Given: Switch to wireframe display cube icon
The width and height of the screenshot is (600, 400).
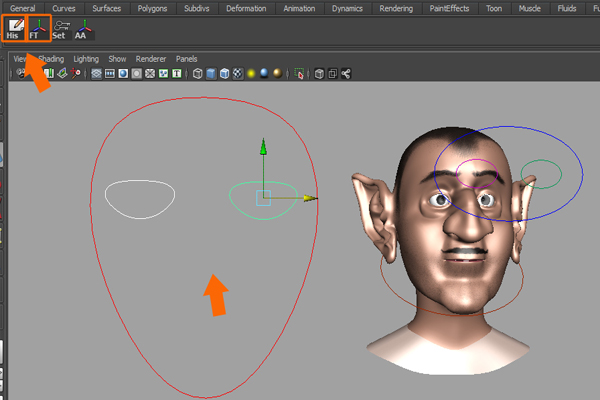Looking at the screenshot, I should pos(197,74).
